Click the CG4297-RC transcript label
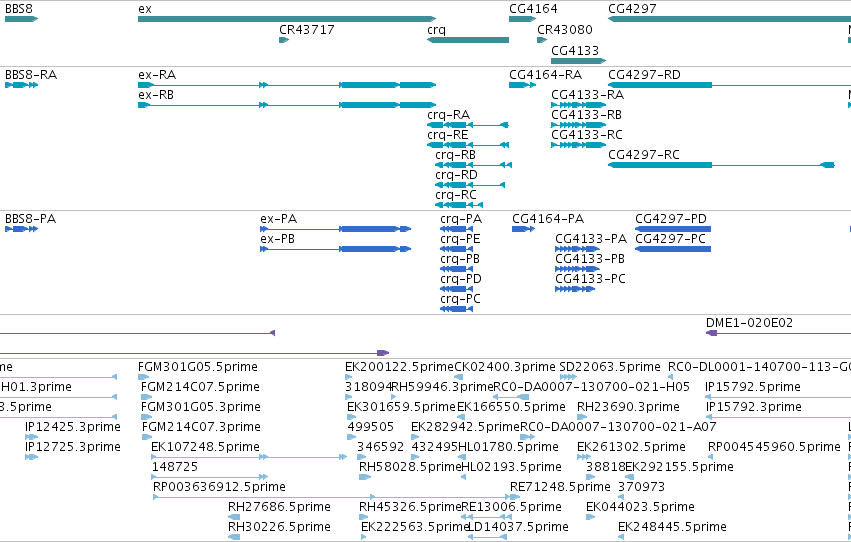The width and height of the screenshot is (851, 542). (644, 155)
